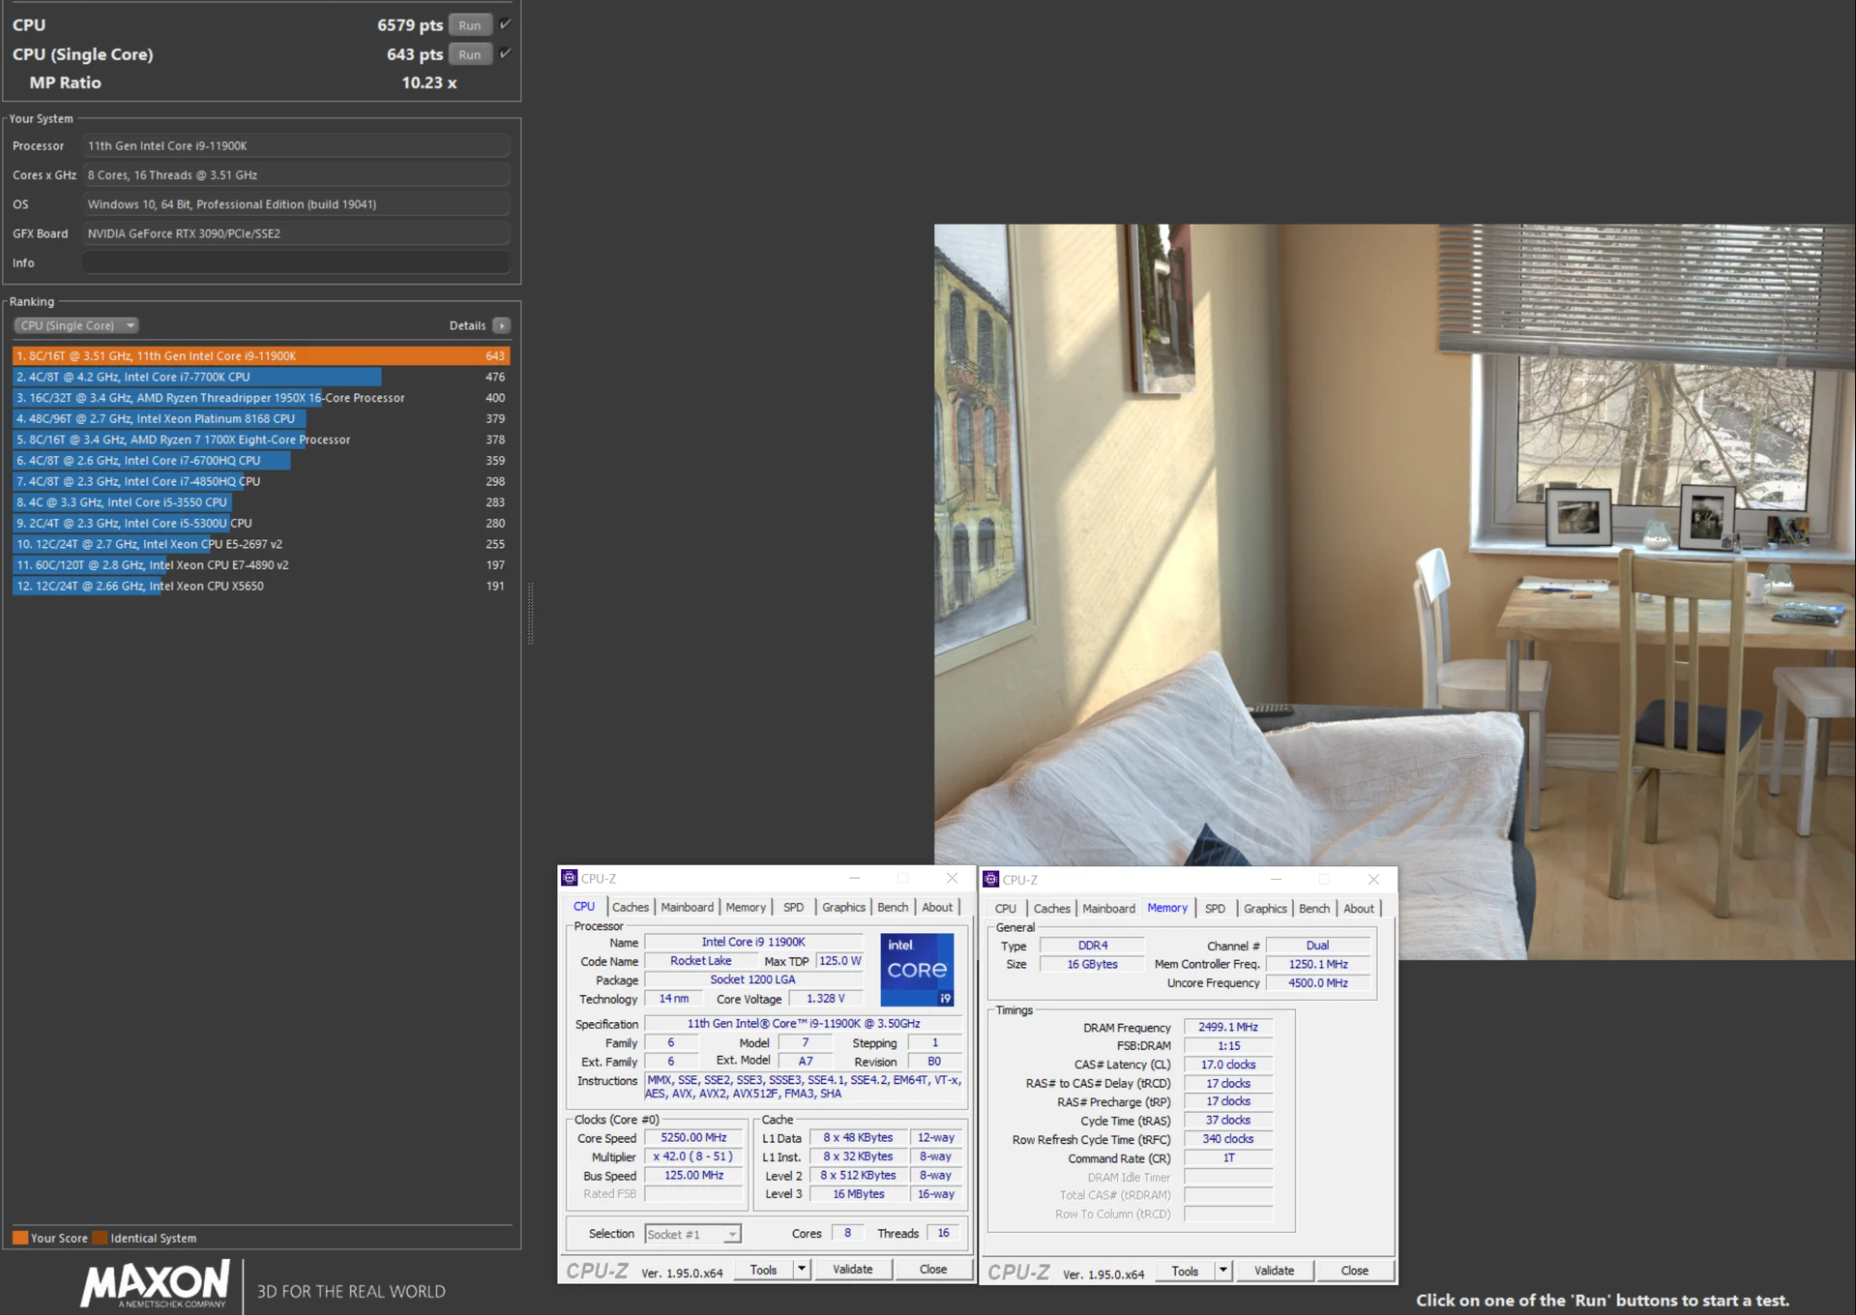Minimize the left CPU-Z window
The height and width of the screenshot is (1315, 1856).
855,878
